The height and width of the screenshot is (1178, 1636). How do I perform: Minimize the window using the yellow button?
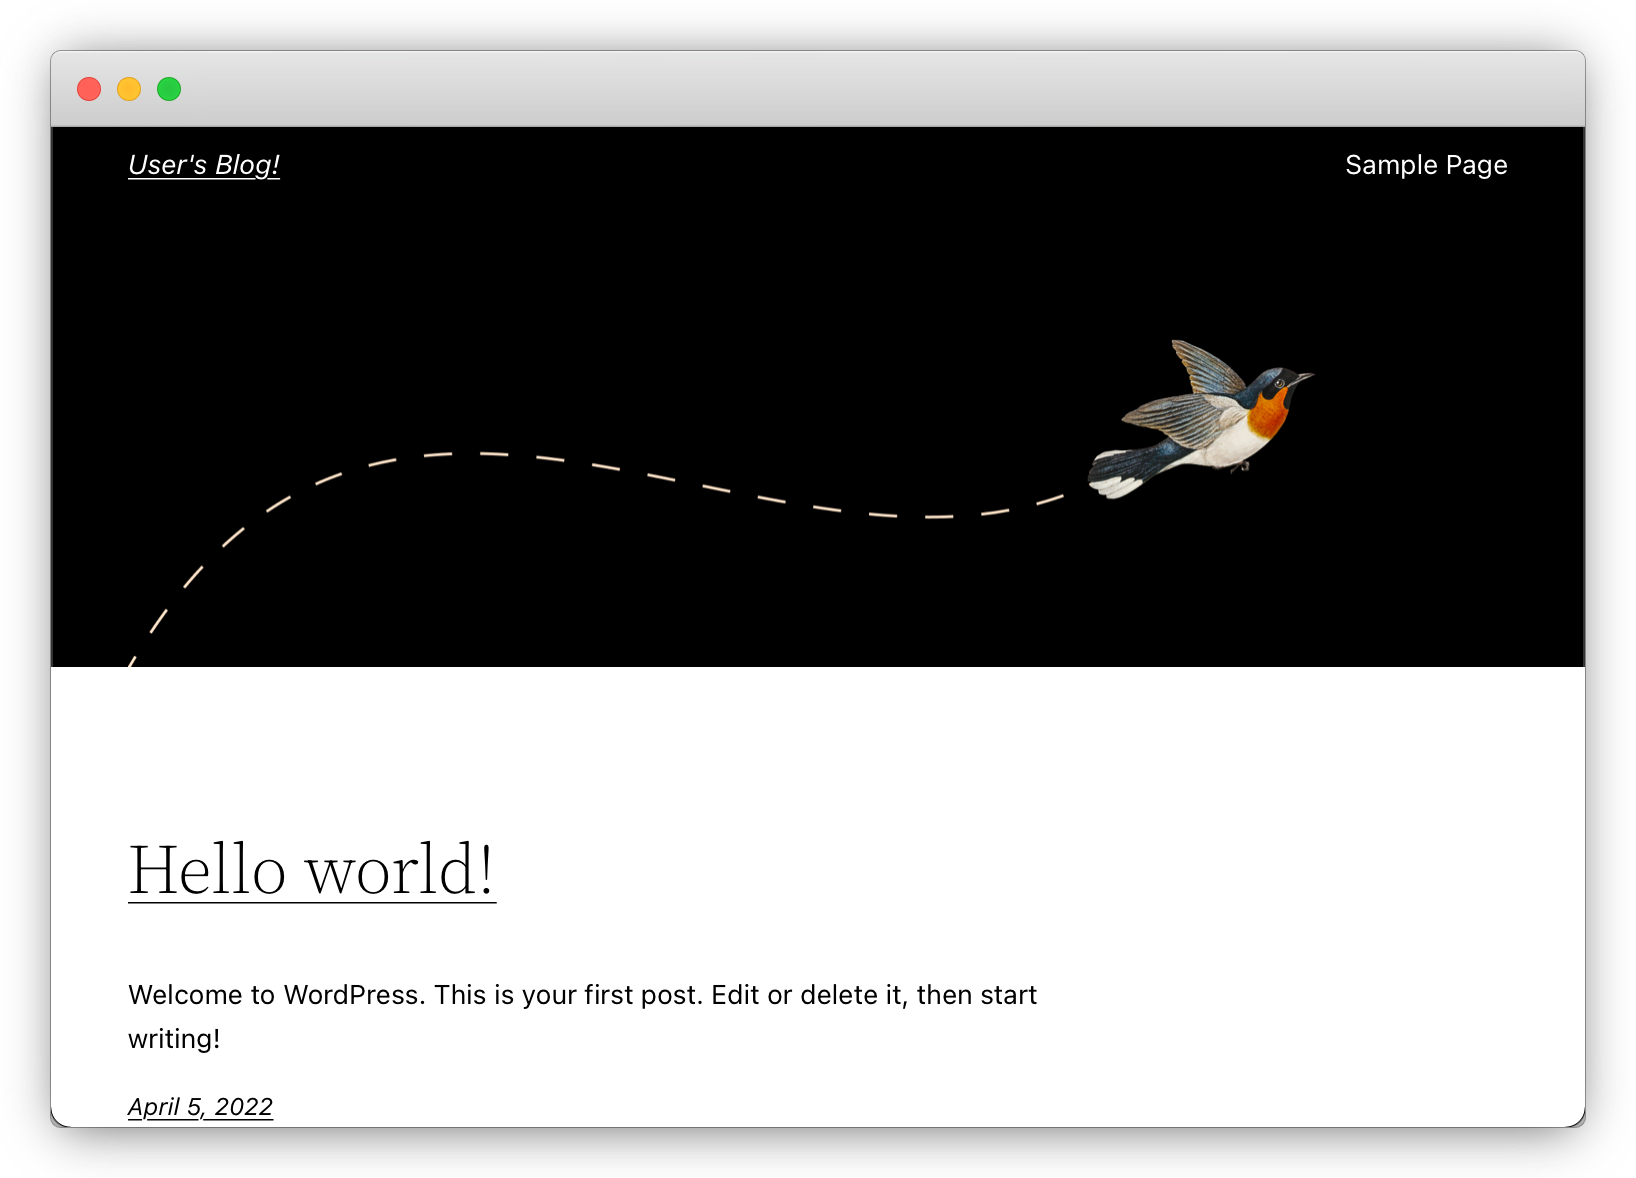[129, 89]
